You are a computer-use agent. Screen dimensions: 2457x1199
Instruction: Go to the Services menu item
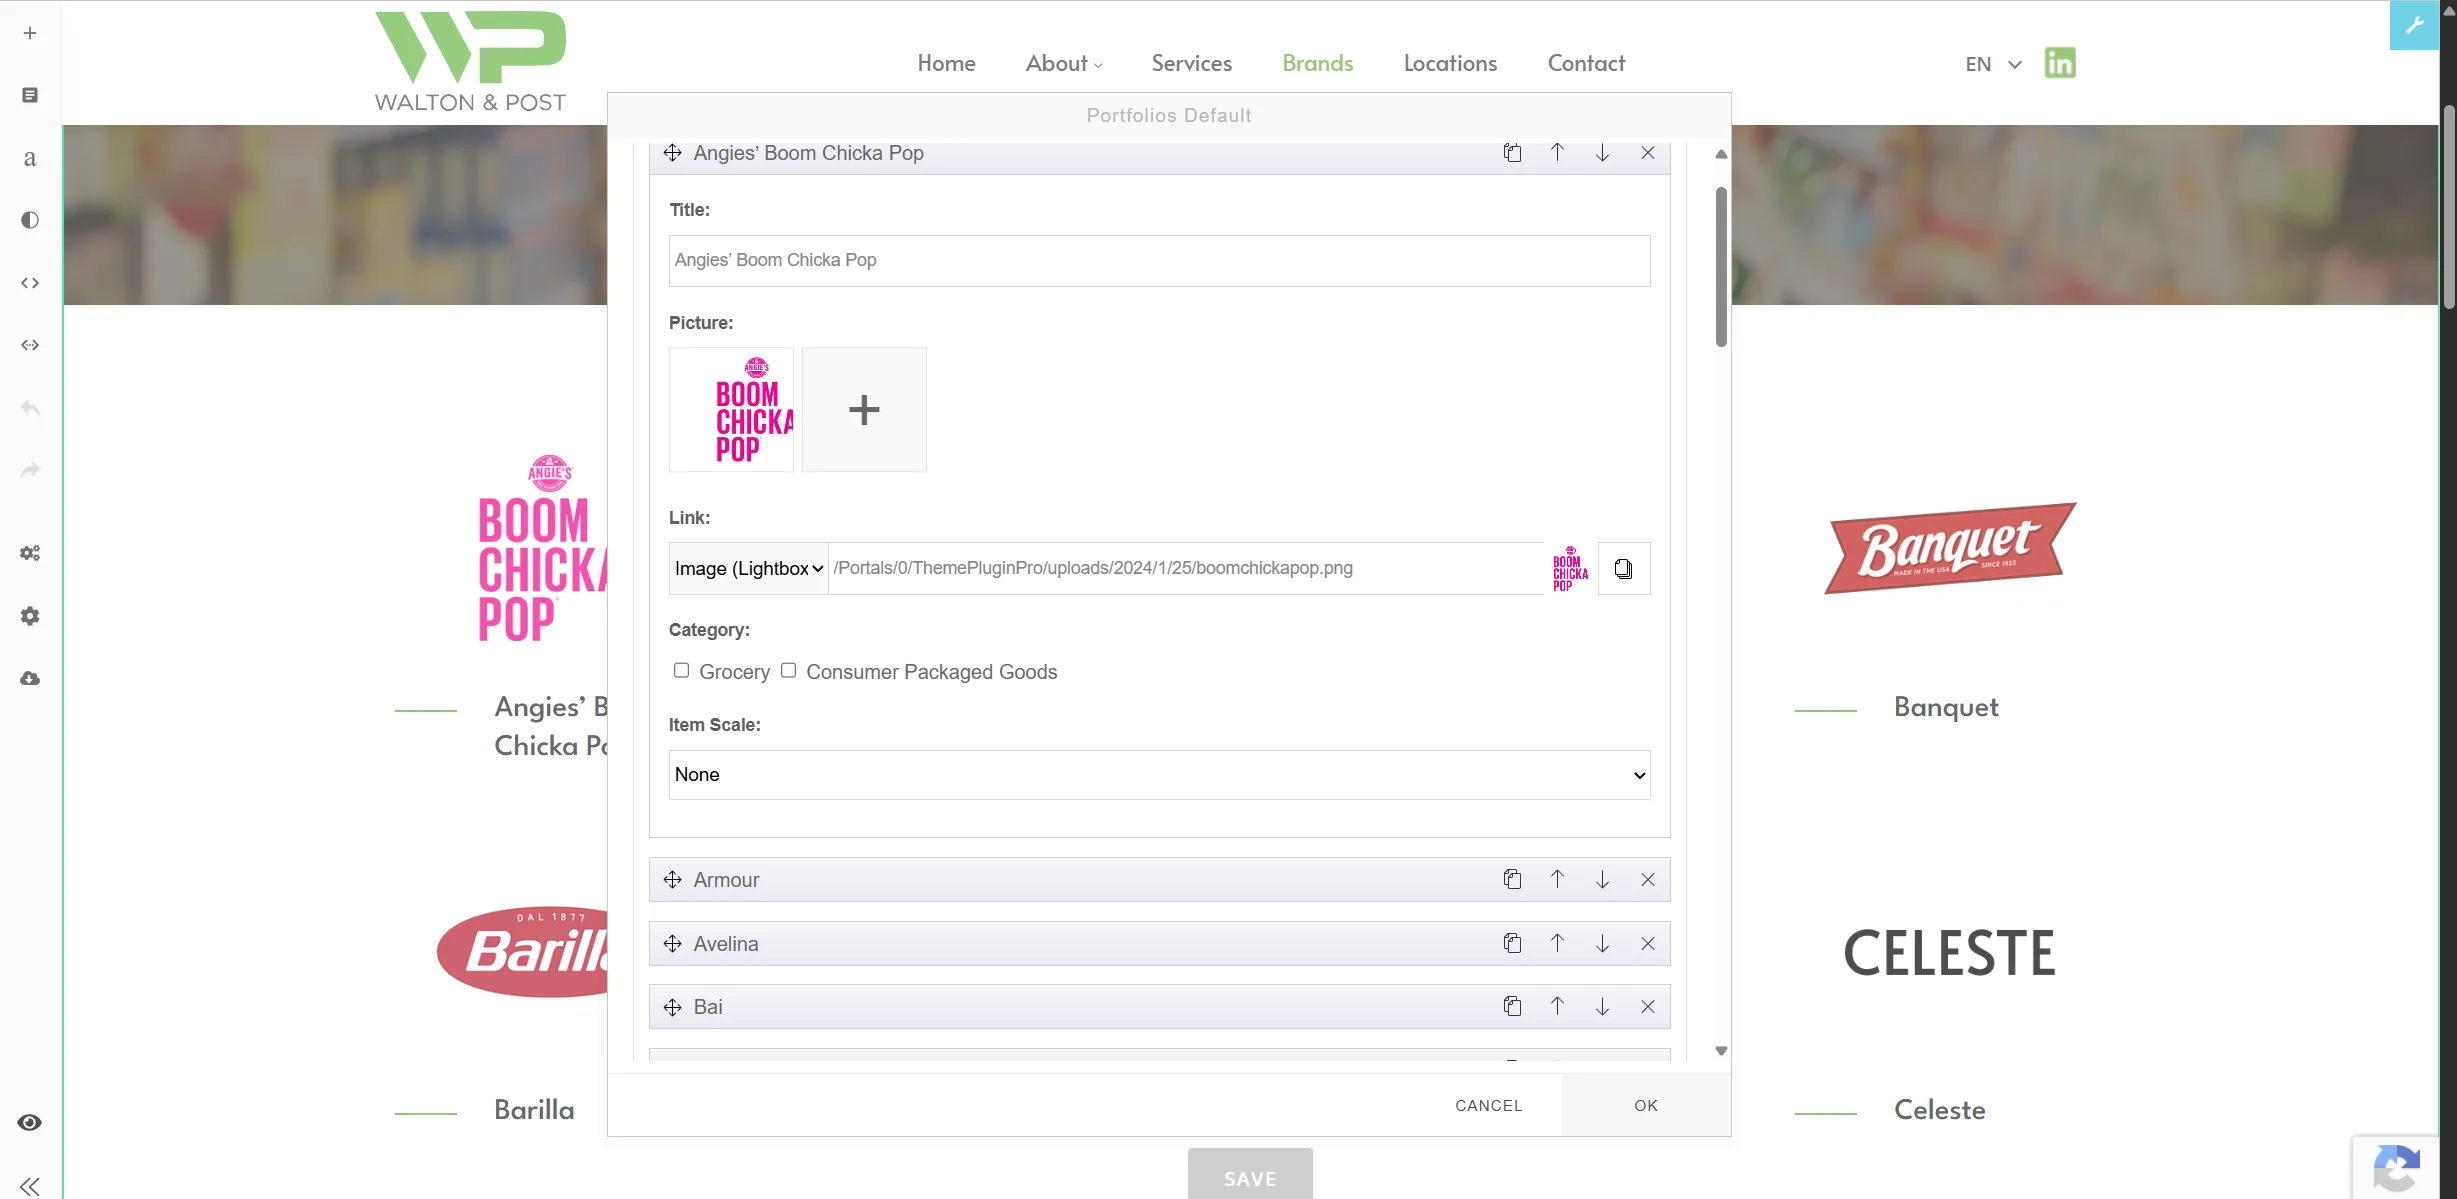coord(1192,63)
